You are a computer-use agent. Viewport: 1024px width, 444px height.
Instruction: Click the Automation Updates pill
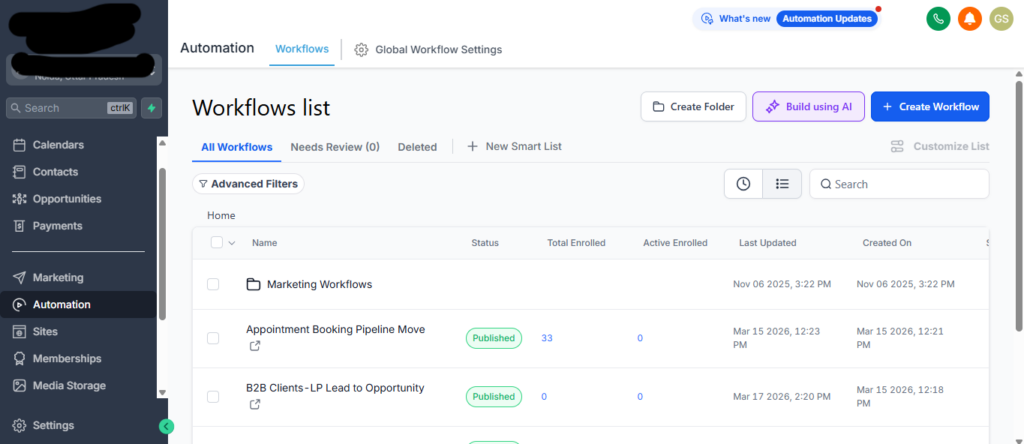pos(827,19)
